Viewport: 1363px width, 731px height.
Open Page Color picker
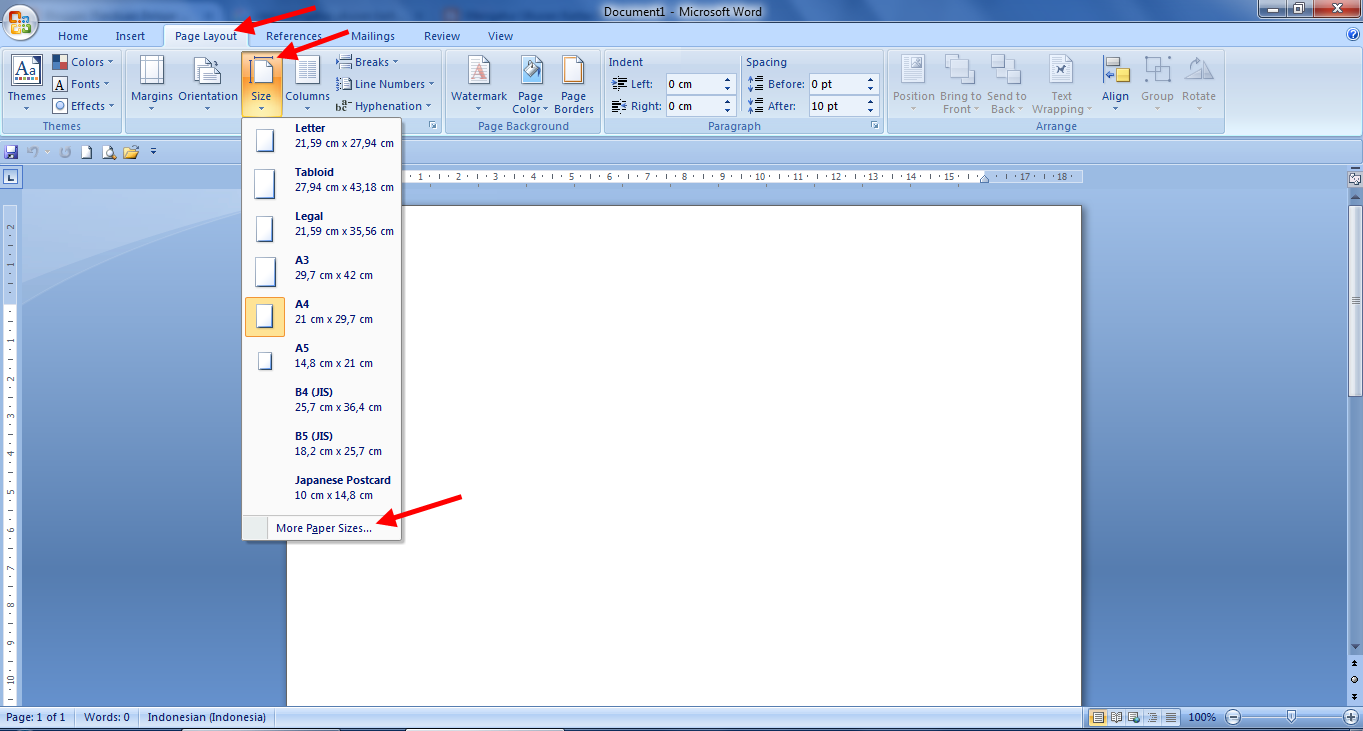[x=530, y=84]
